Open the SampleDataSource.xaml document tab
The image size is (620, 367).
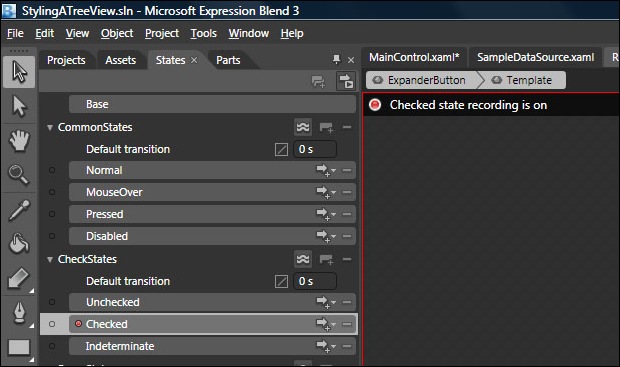pos(535,57)
